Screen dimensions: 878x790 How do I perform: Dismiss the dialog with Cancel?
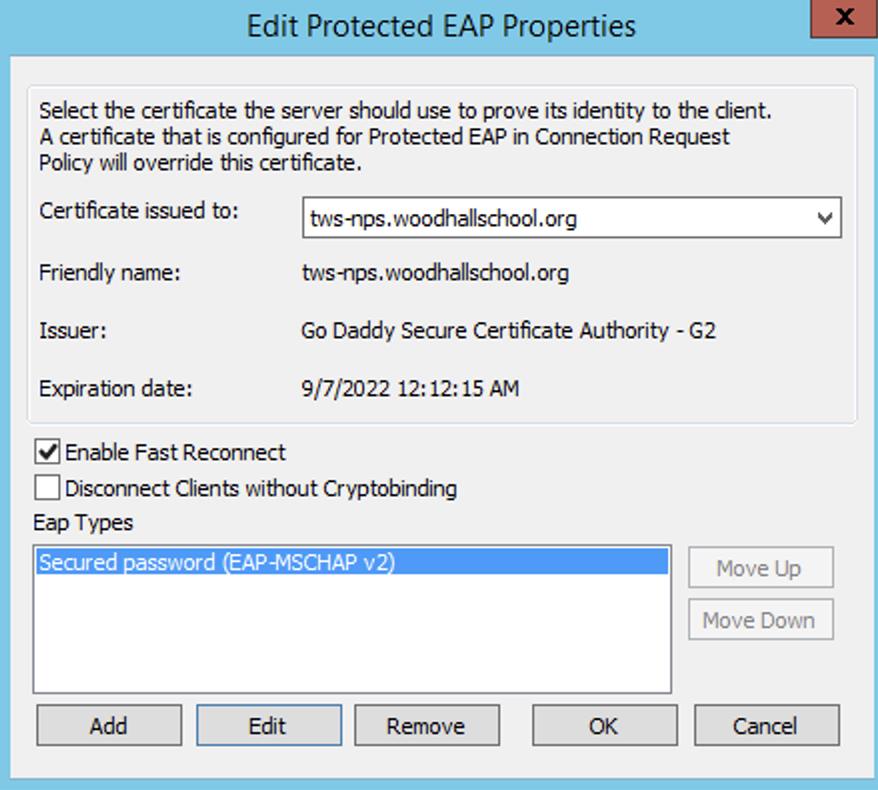(x=765, y=725)
